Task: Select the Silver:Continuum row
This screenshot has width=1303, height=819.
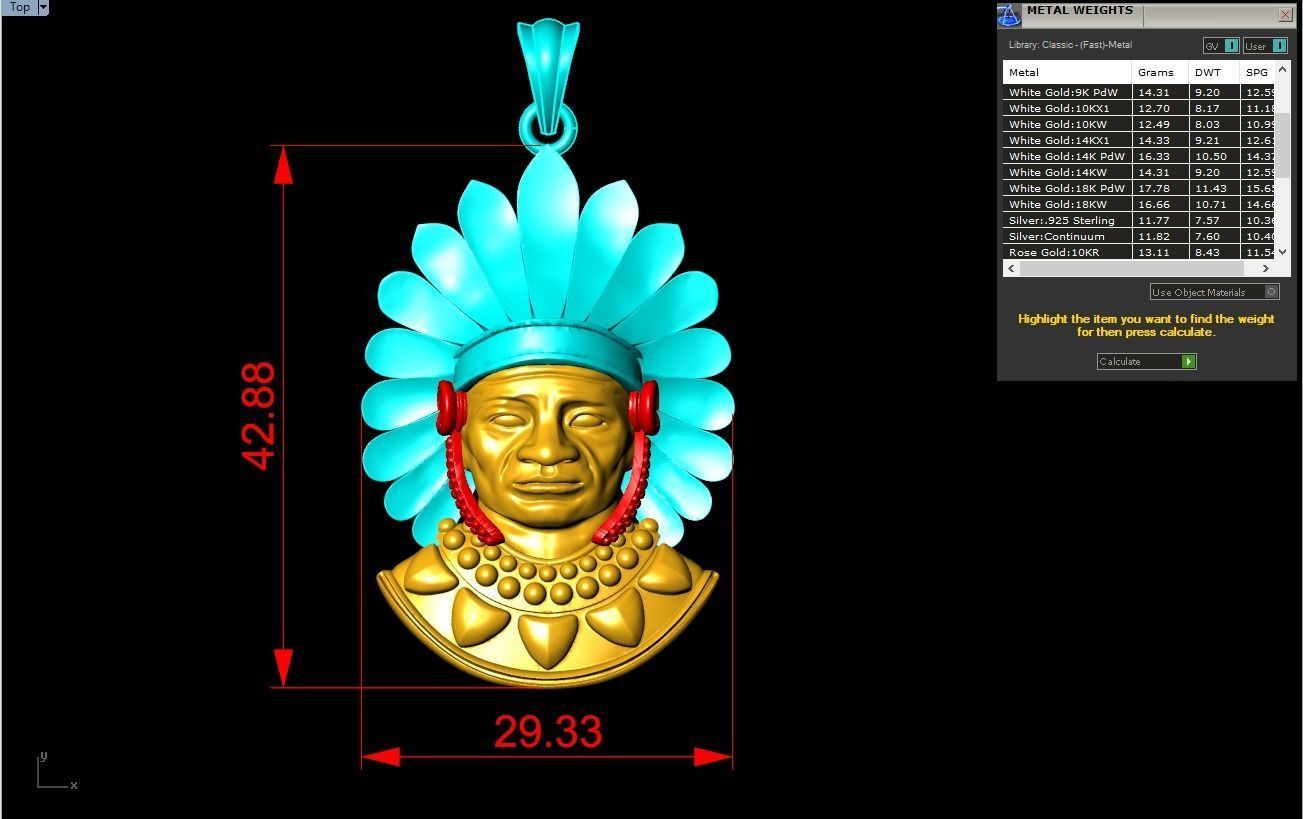Action: click(1140, 236)
